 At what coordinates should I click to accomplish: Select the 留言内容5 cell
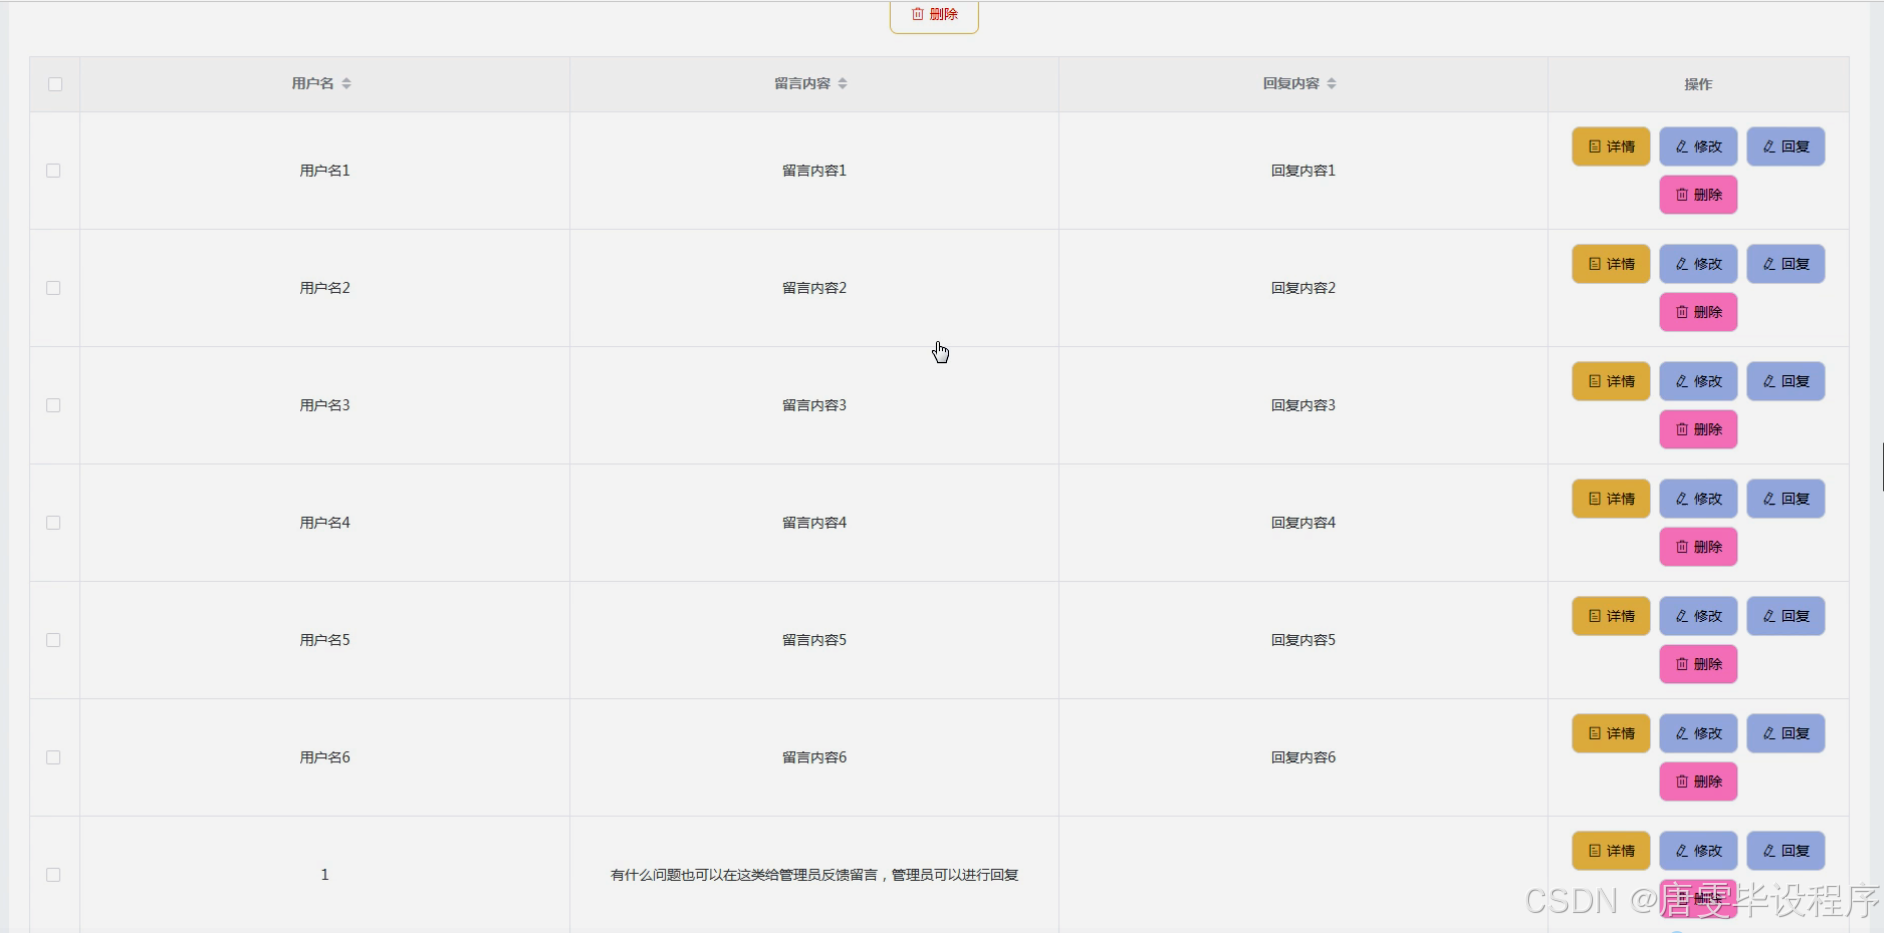[814, 640]
